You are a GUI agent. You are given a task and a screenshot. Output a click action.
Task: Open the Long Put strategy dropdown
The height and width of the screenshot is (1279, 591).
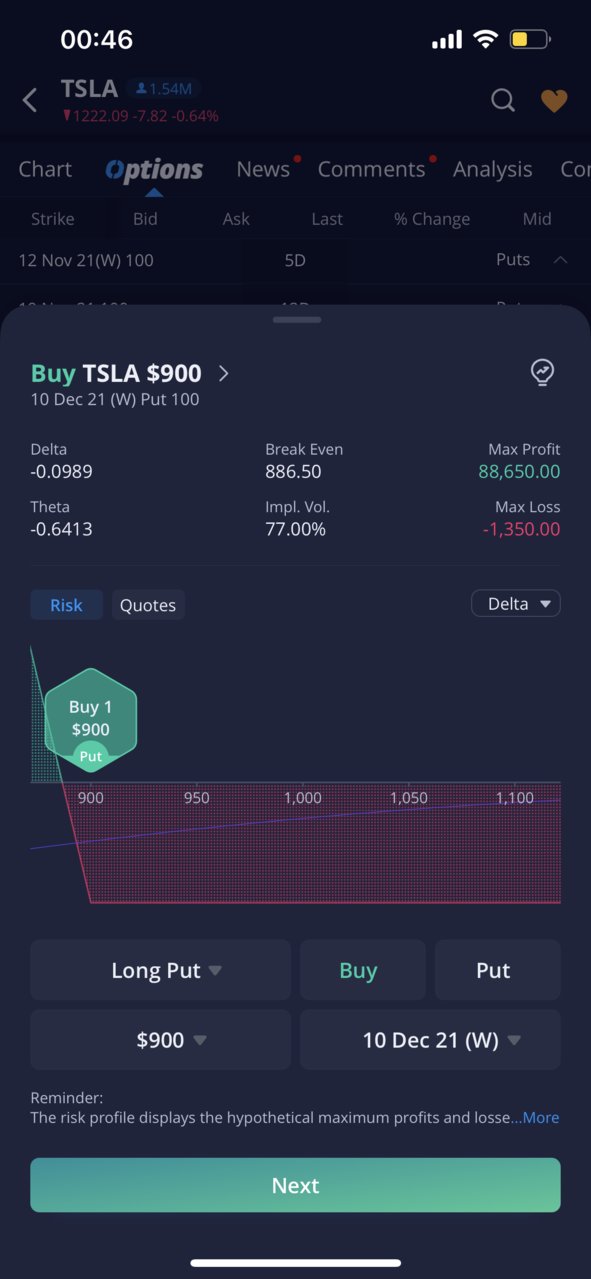[160, 970]
